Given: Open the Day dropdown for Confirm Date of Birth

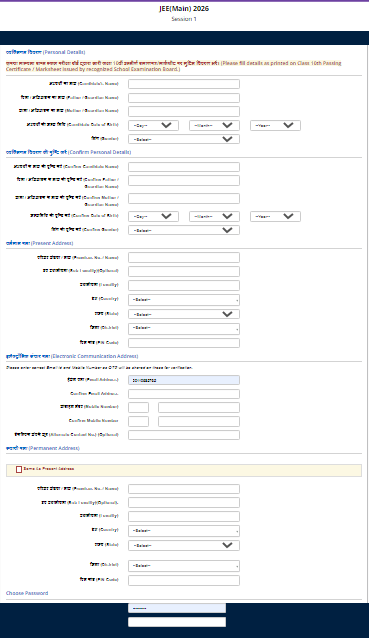Looking at the screenshot, I should click(x=153, y=216).
